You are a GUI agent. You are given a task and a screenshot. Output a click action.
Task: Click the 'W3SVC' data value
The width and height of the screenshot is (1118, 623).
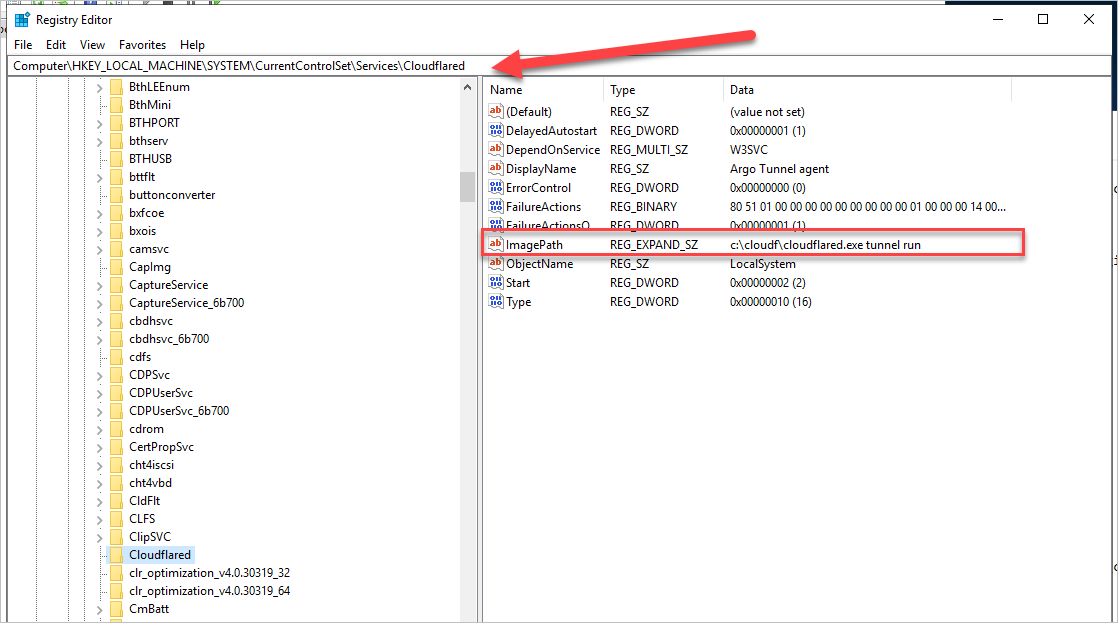[749, 150]
